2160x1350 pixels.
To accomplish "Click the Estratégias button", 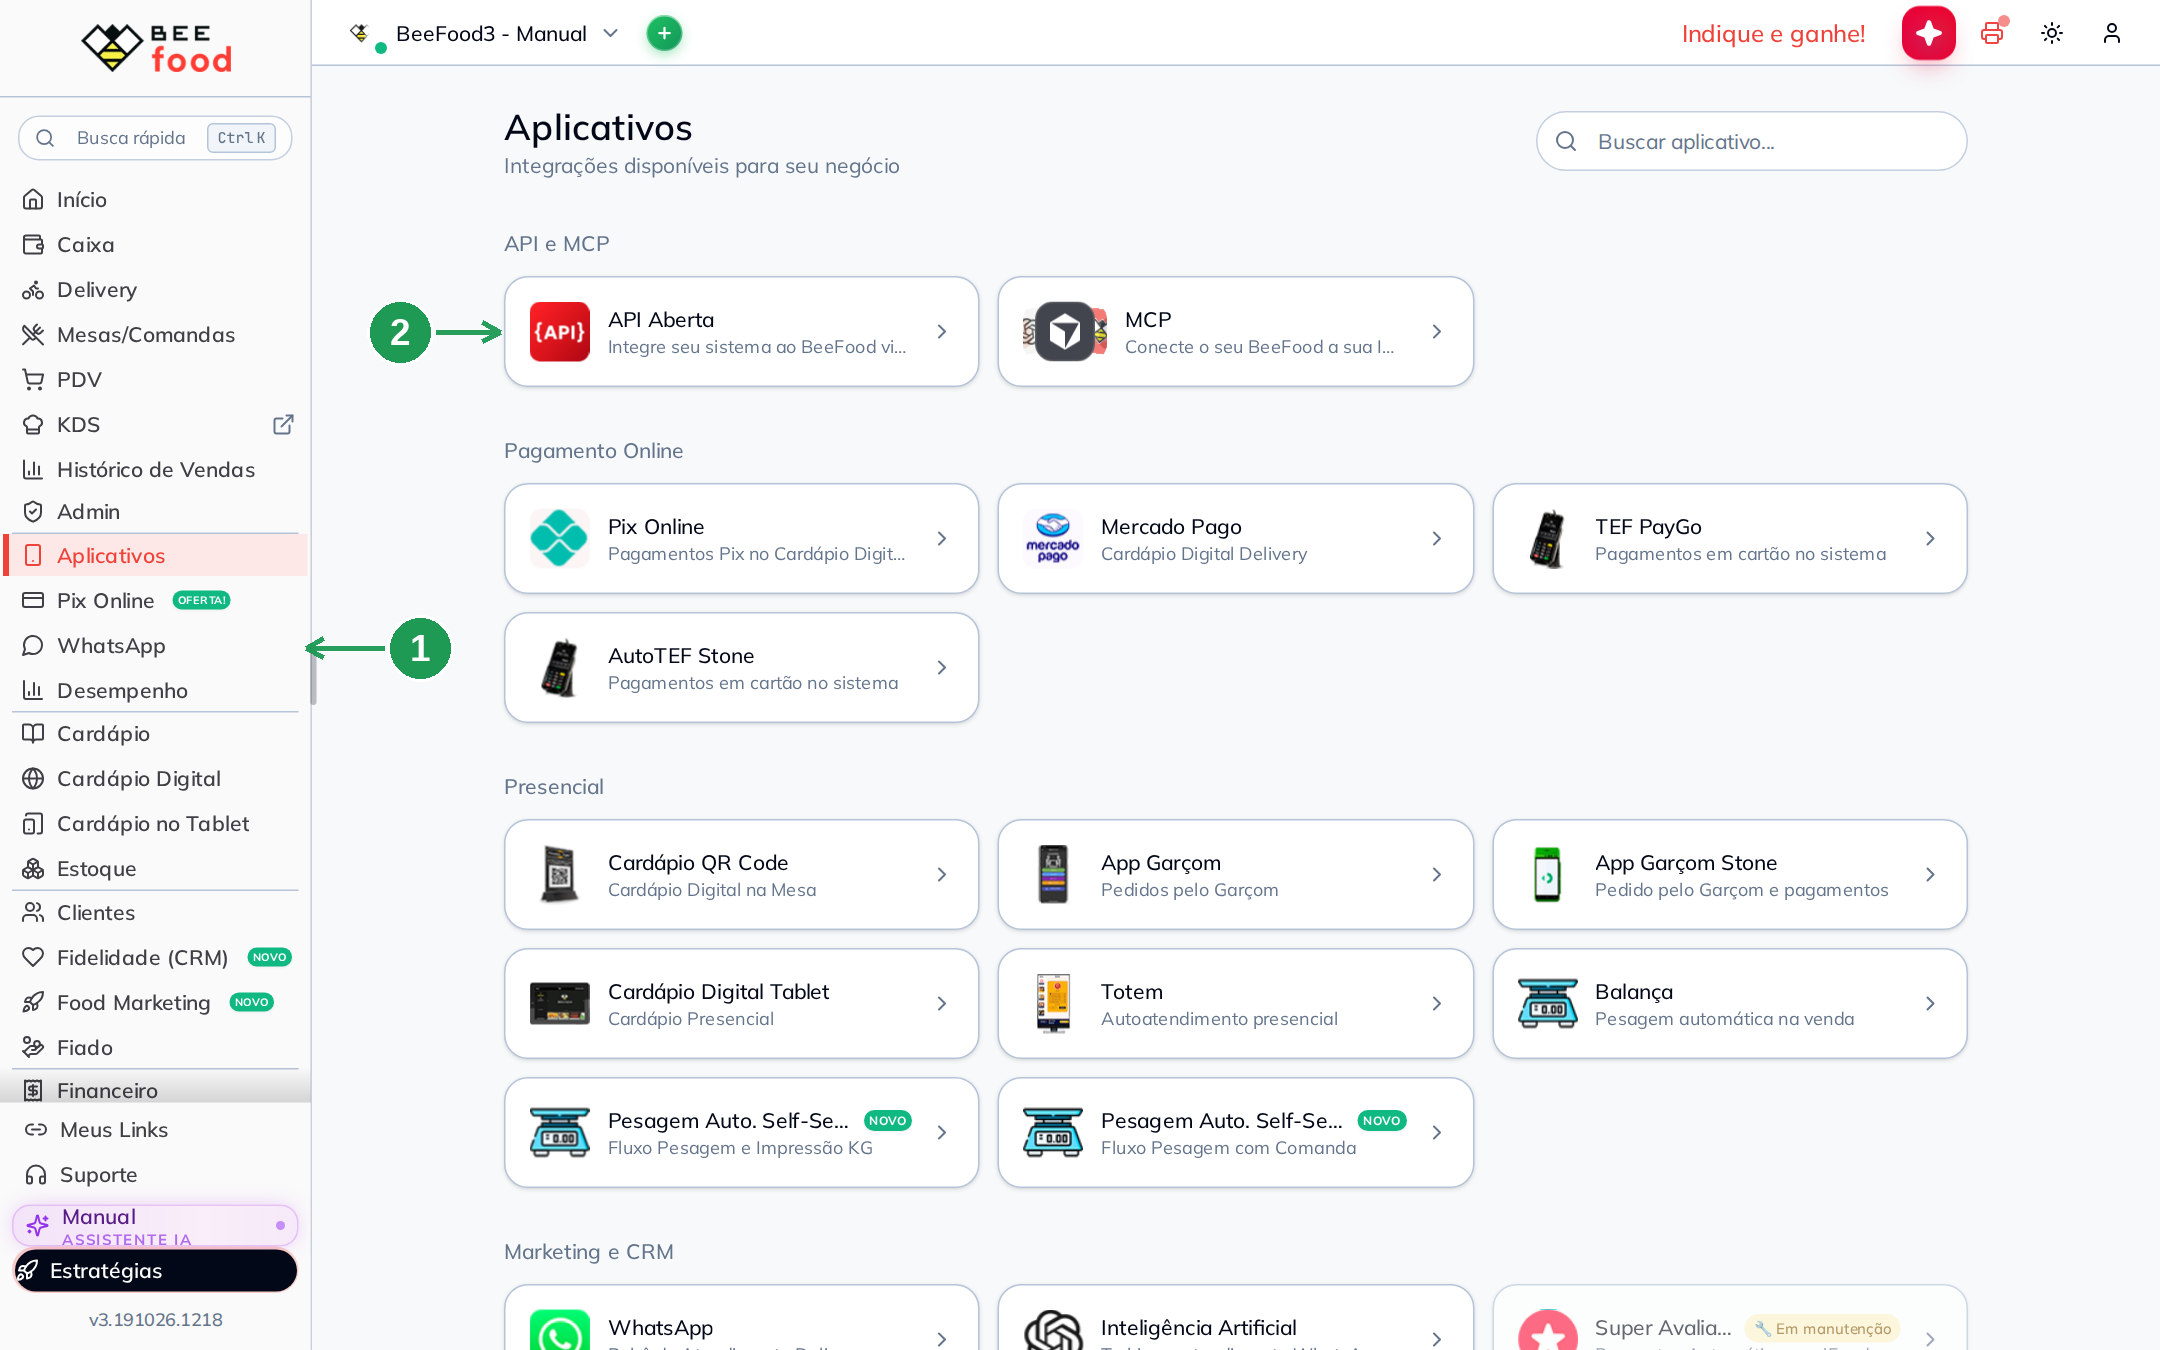I will tap(155, 1271).
